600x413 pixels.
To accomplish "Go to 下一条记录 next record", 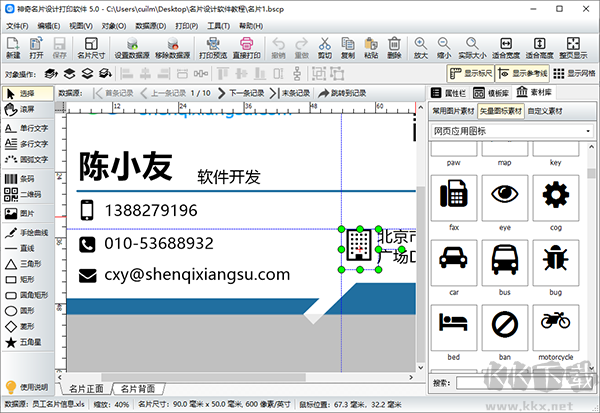I will click(x=241, y=93).
